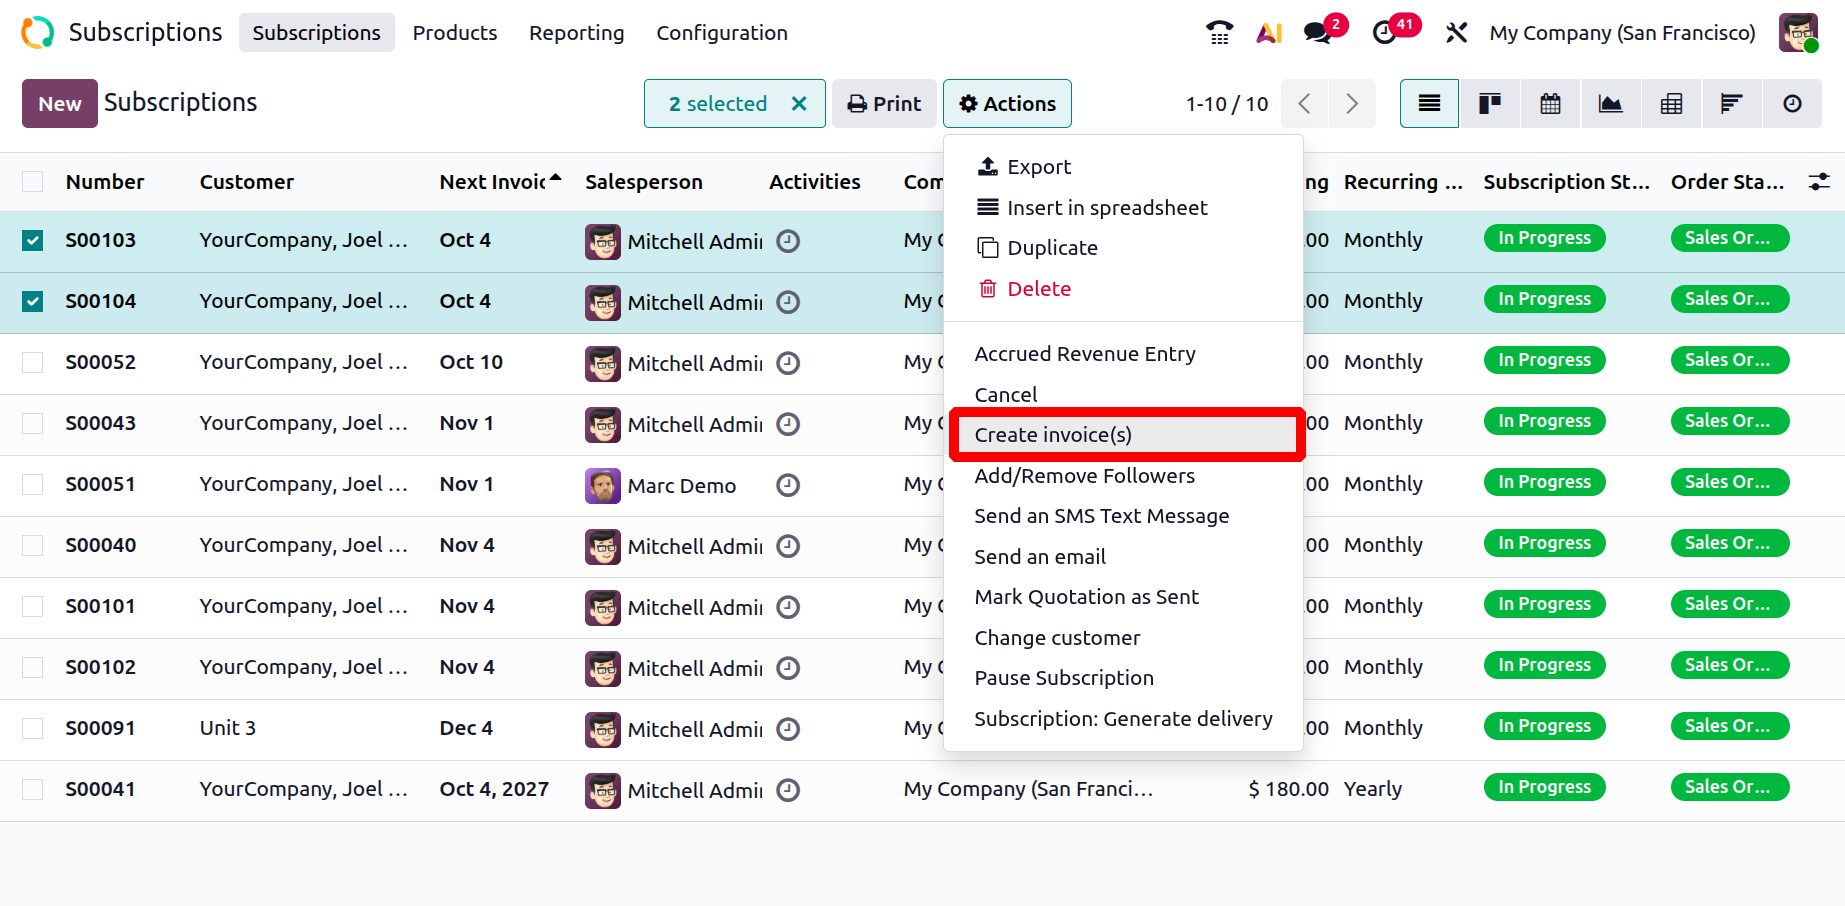Switch to Kanban view
The height and width of the screenshot is (906, 1845).
coord(1490,104)
